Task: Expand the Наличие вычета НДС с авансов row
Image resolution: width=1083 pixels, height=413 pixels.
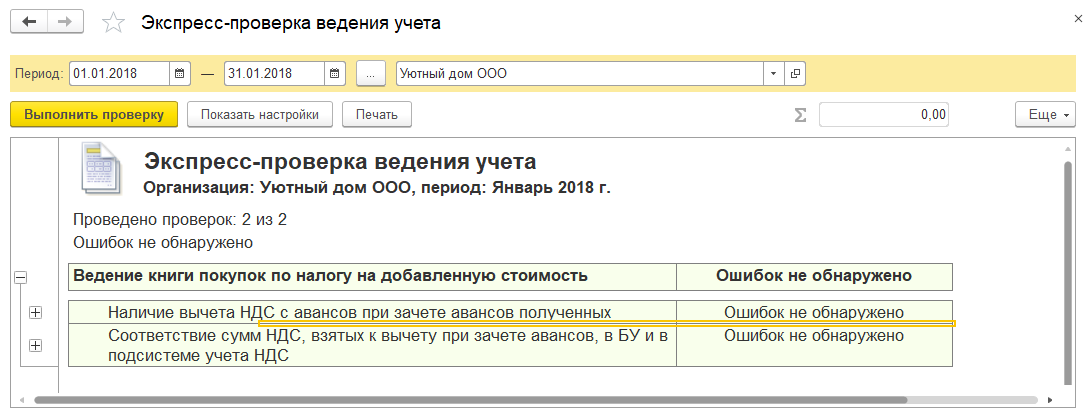Action: (x=35, y=313)
